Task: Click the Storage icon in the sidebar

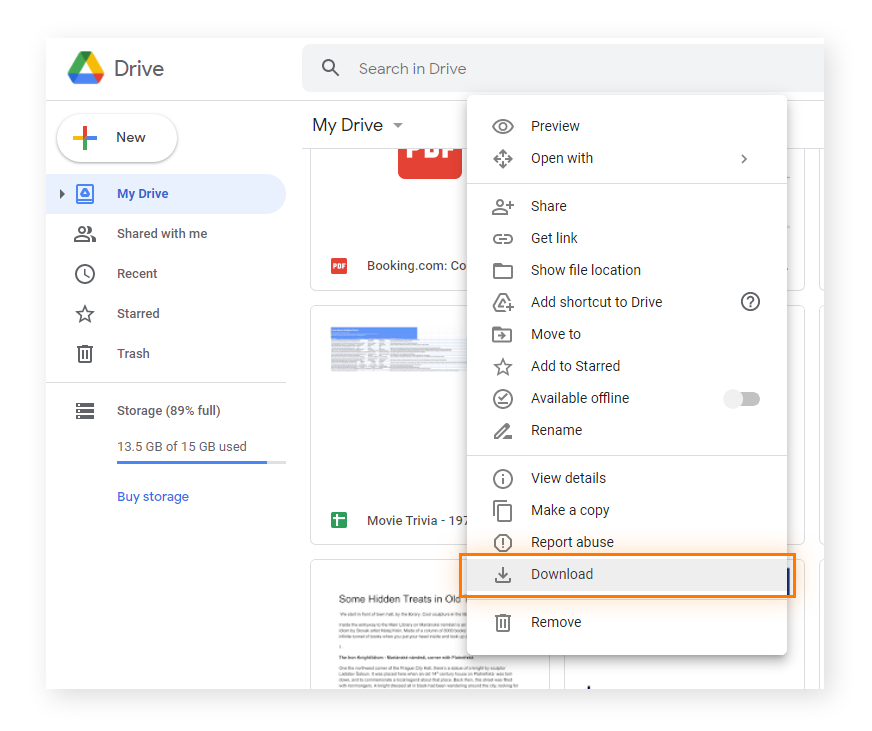Action: pos(86,410)
